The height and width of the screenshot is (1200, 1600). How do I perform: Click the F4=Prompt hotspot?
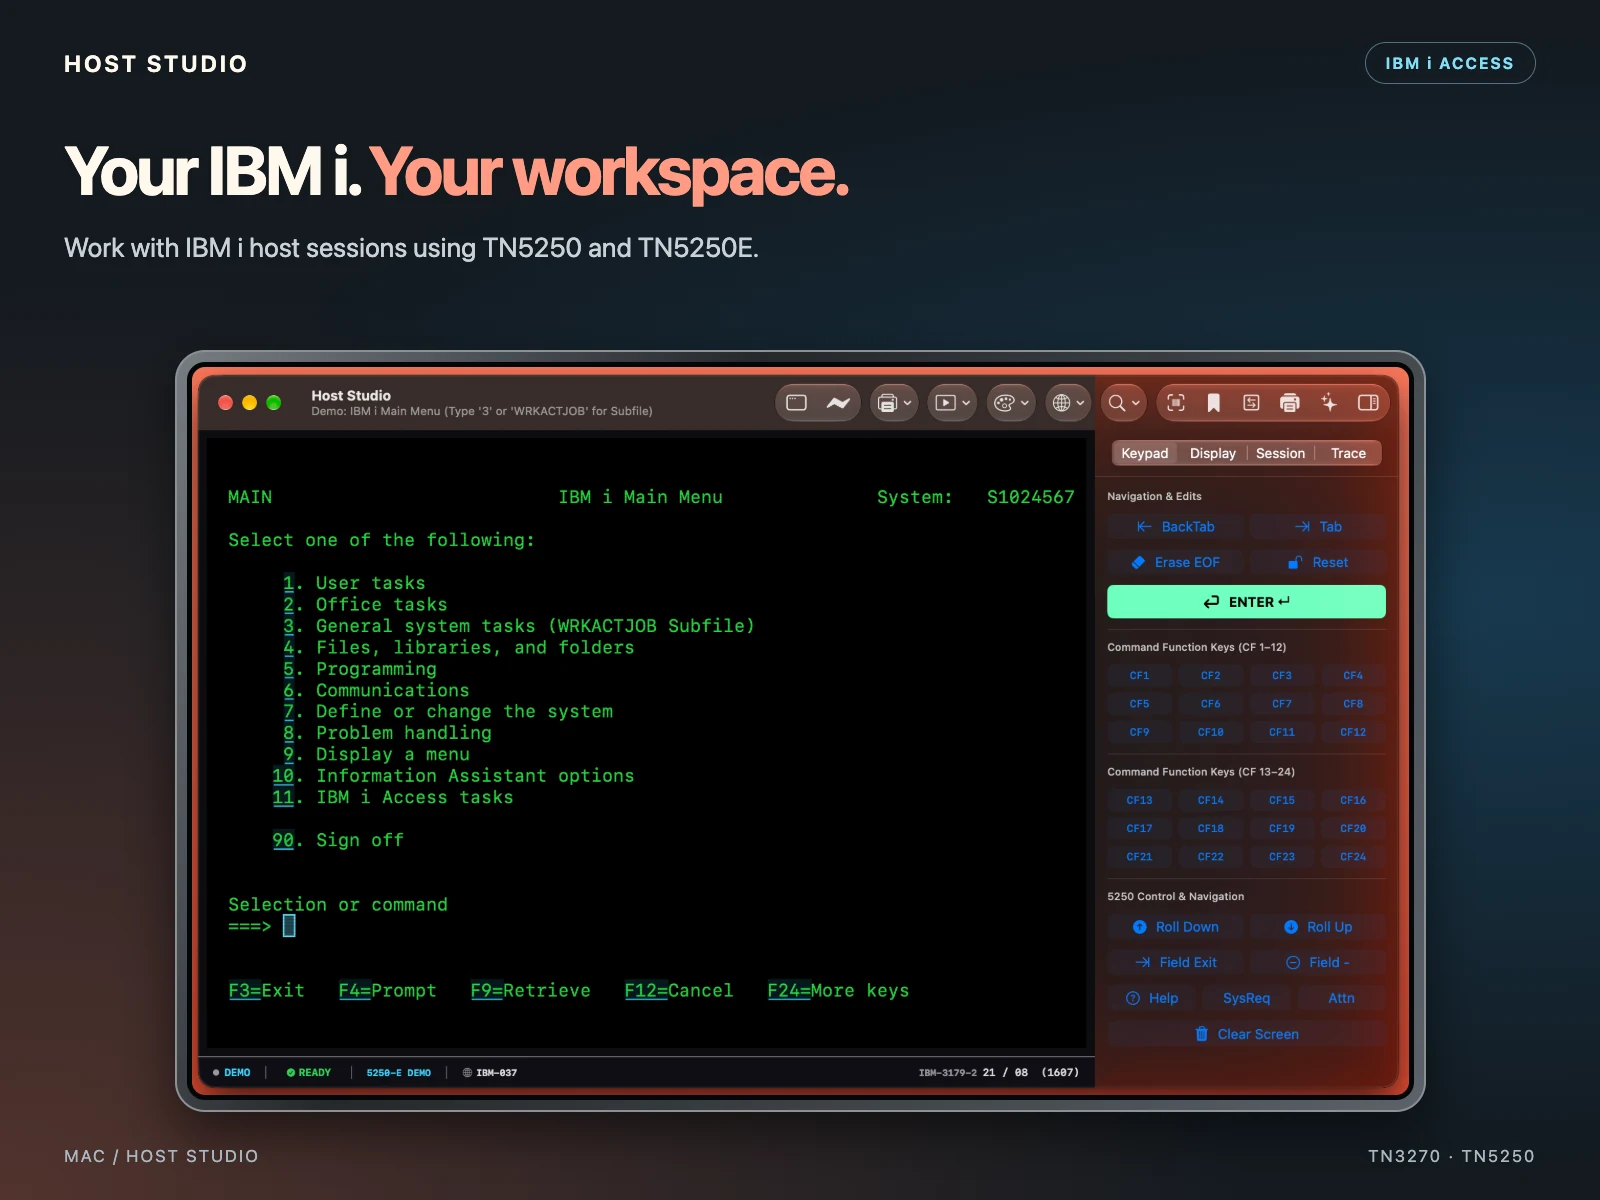coord(387,991)
